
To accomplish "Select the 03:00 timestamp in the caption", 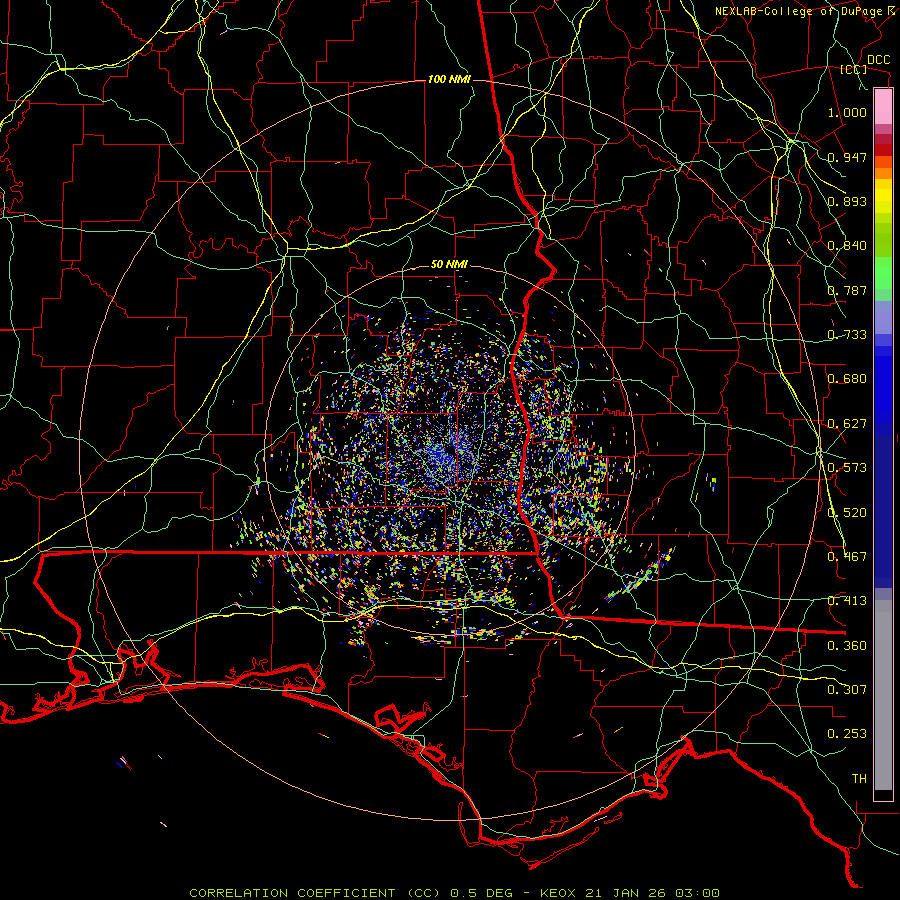I will [697, 893].
